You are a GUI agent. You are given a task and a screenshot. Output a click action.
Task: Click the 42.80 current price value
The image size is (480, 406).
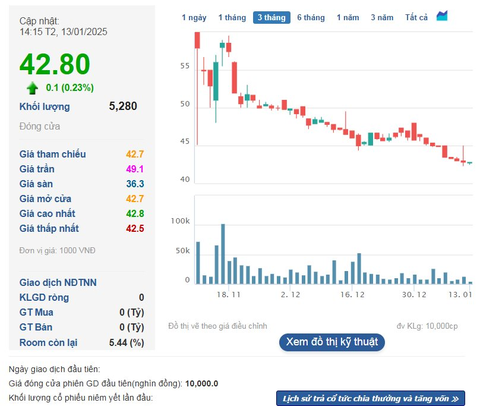tap(55, 64)
